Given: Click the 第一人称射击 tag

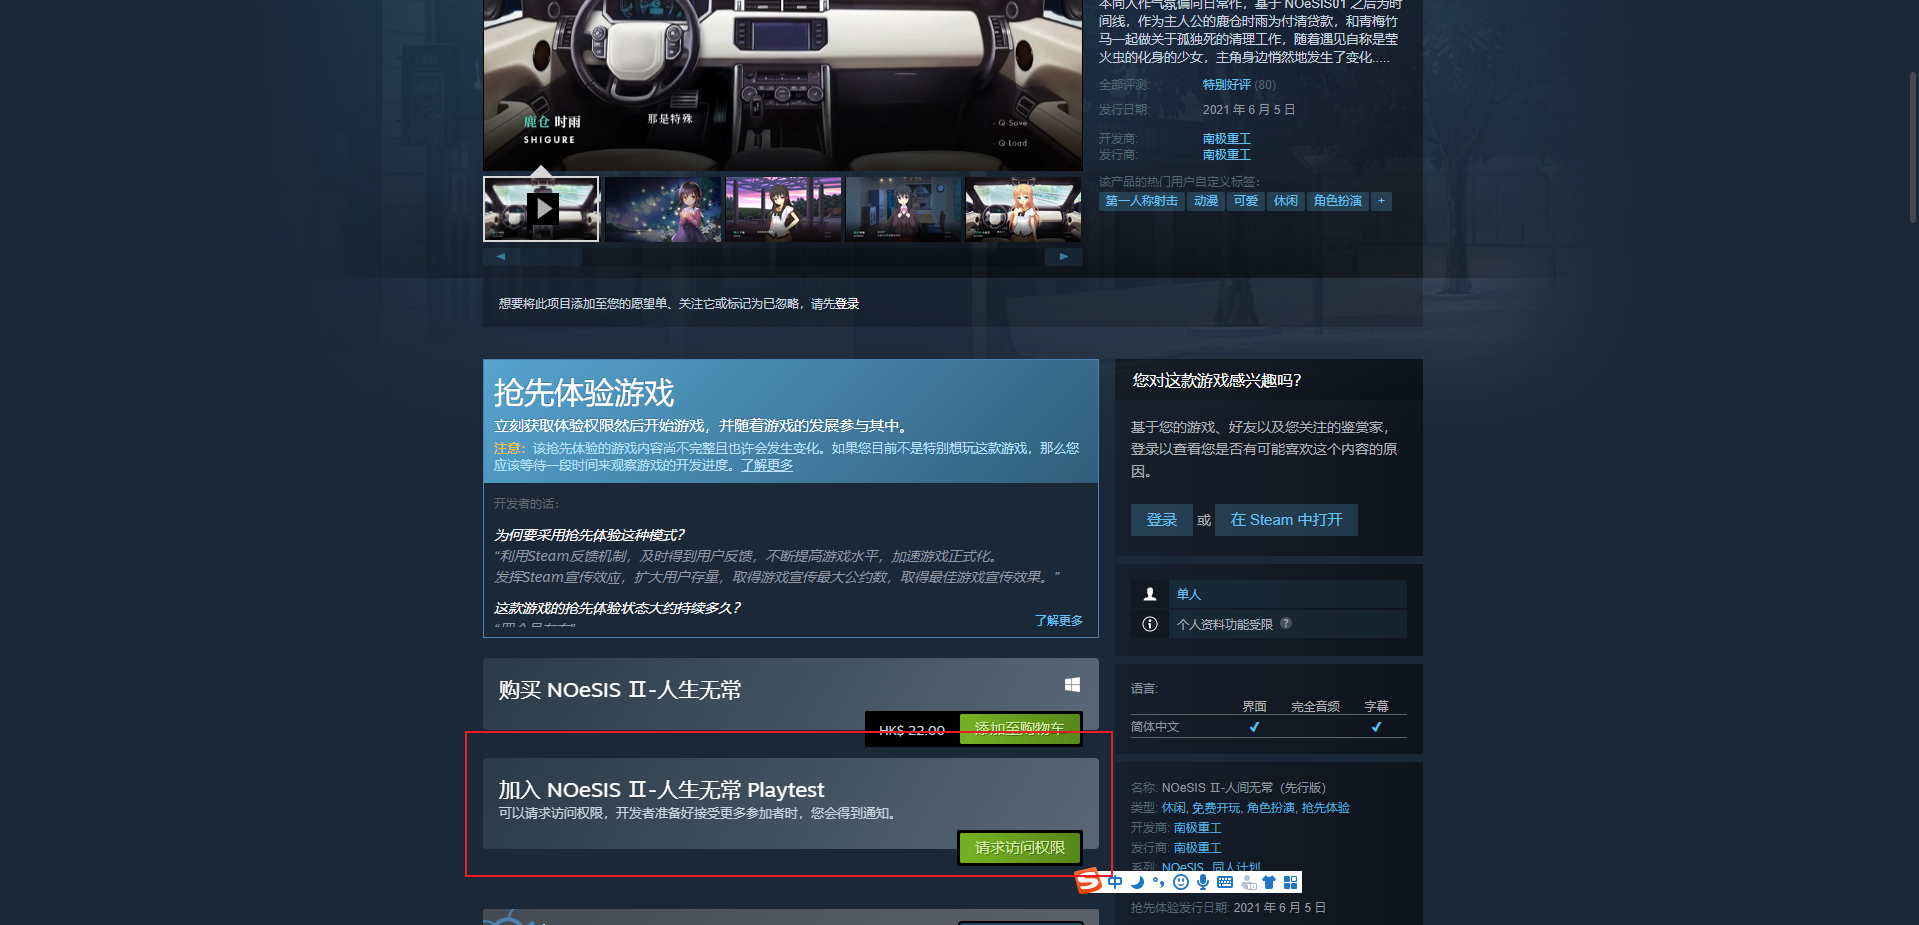Looking at the screenshot, I should click(x=1141, y=201).
